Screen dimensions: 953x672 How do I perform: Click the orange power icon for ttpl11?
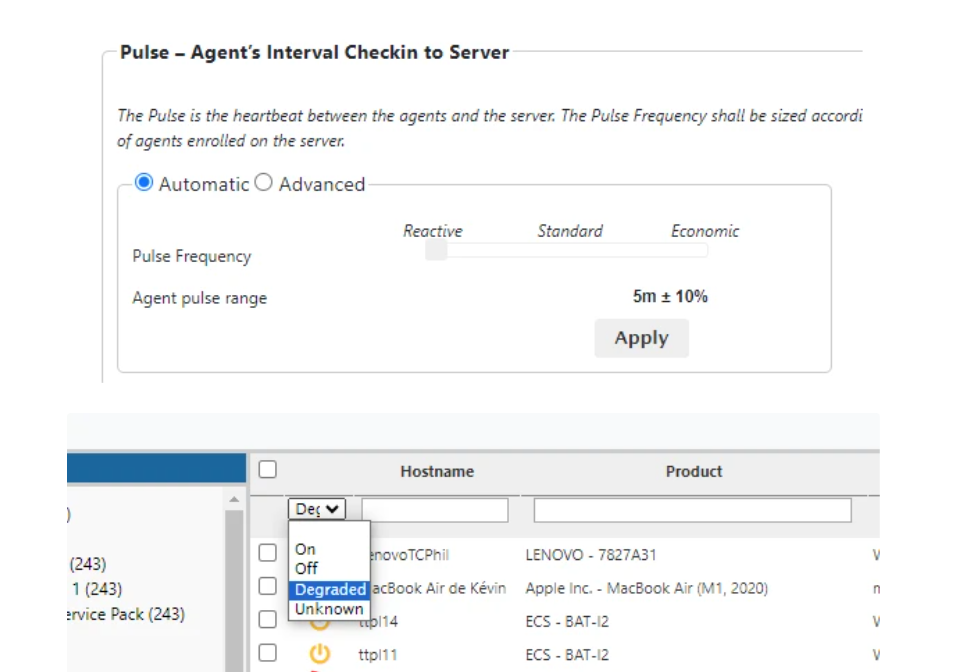(x=319, y=654)
